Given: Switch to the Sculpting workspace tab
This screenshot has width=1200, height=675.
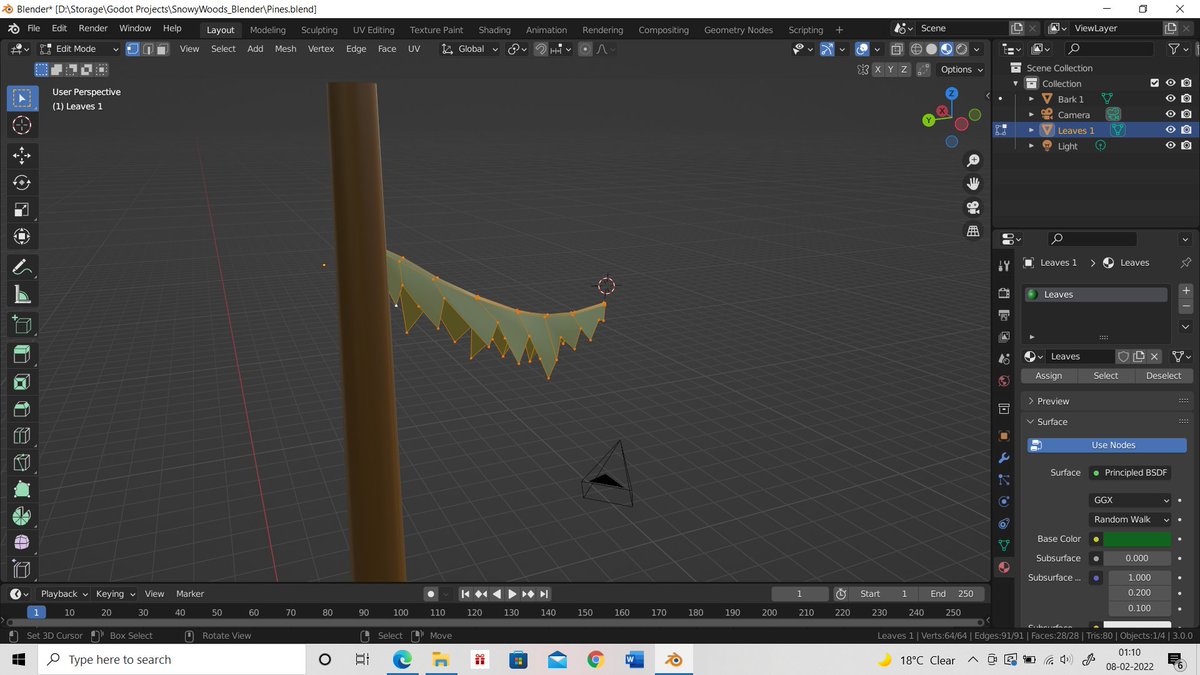Looking at the screenshot, I should [319, 30].
